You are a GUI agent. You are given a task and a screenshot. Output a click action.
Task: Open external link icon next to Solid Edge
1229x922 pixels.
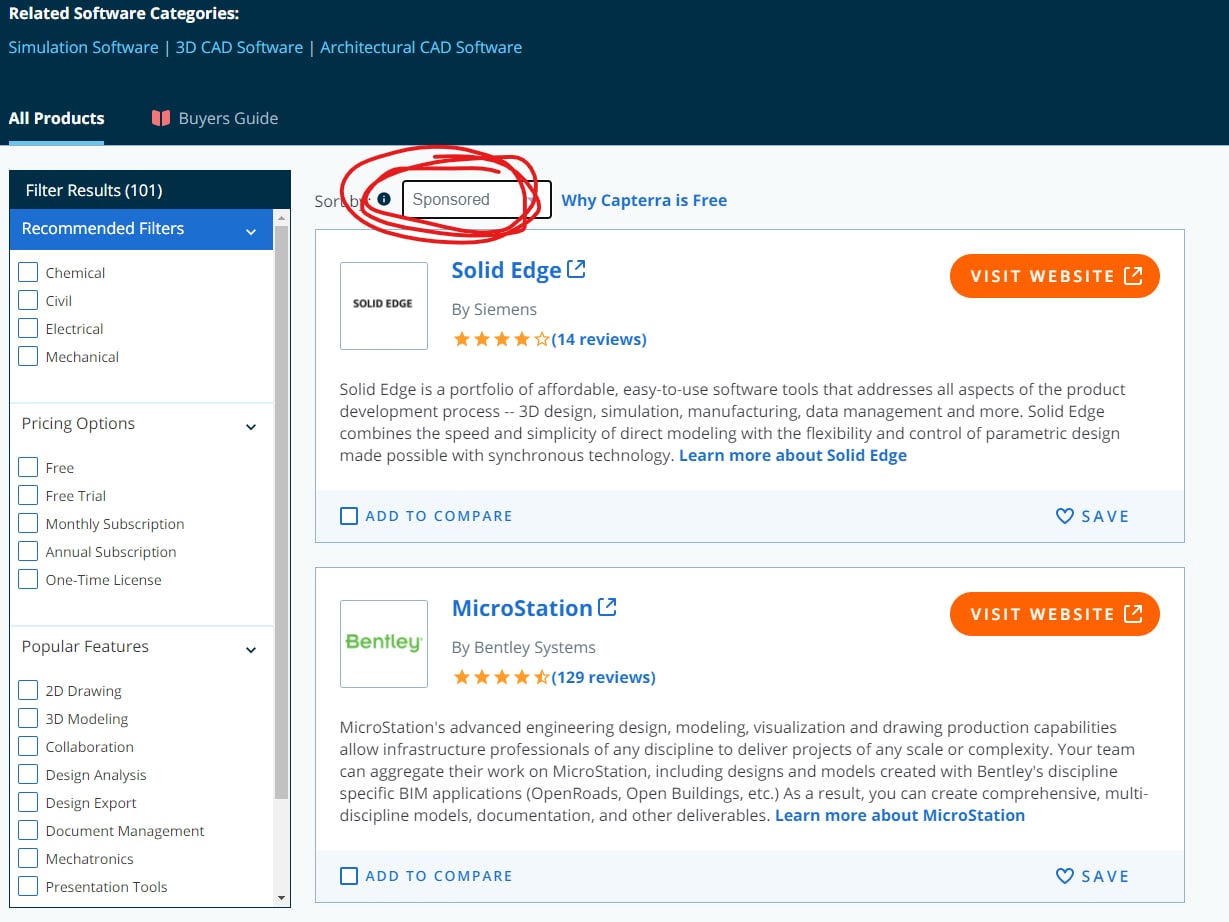click(x=576, y=269)
